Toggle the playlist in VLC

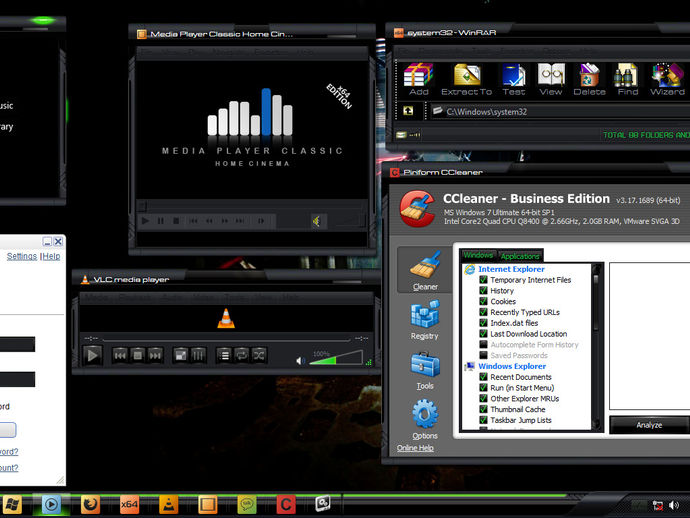pos(224,355)
